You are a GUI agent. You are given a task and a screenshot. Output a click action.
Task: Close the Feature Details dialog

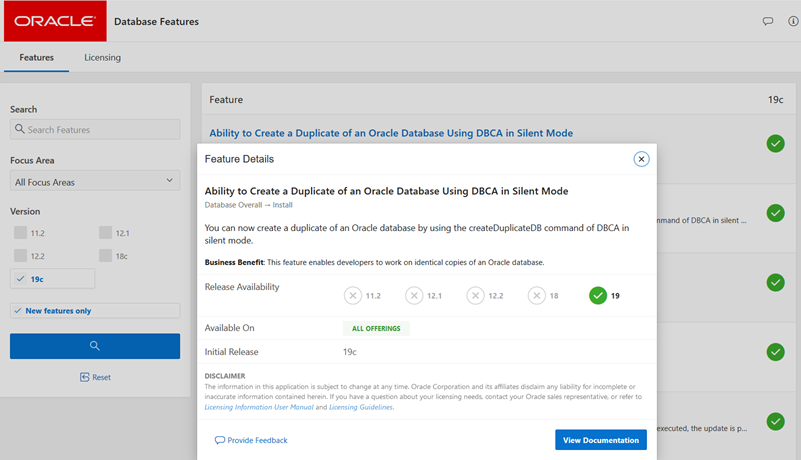pyautogui.click(x=641, y=159)
